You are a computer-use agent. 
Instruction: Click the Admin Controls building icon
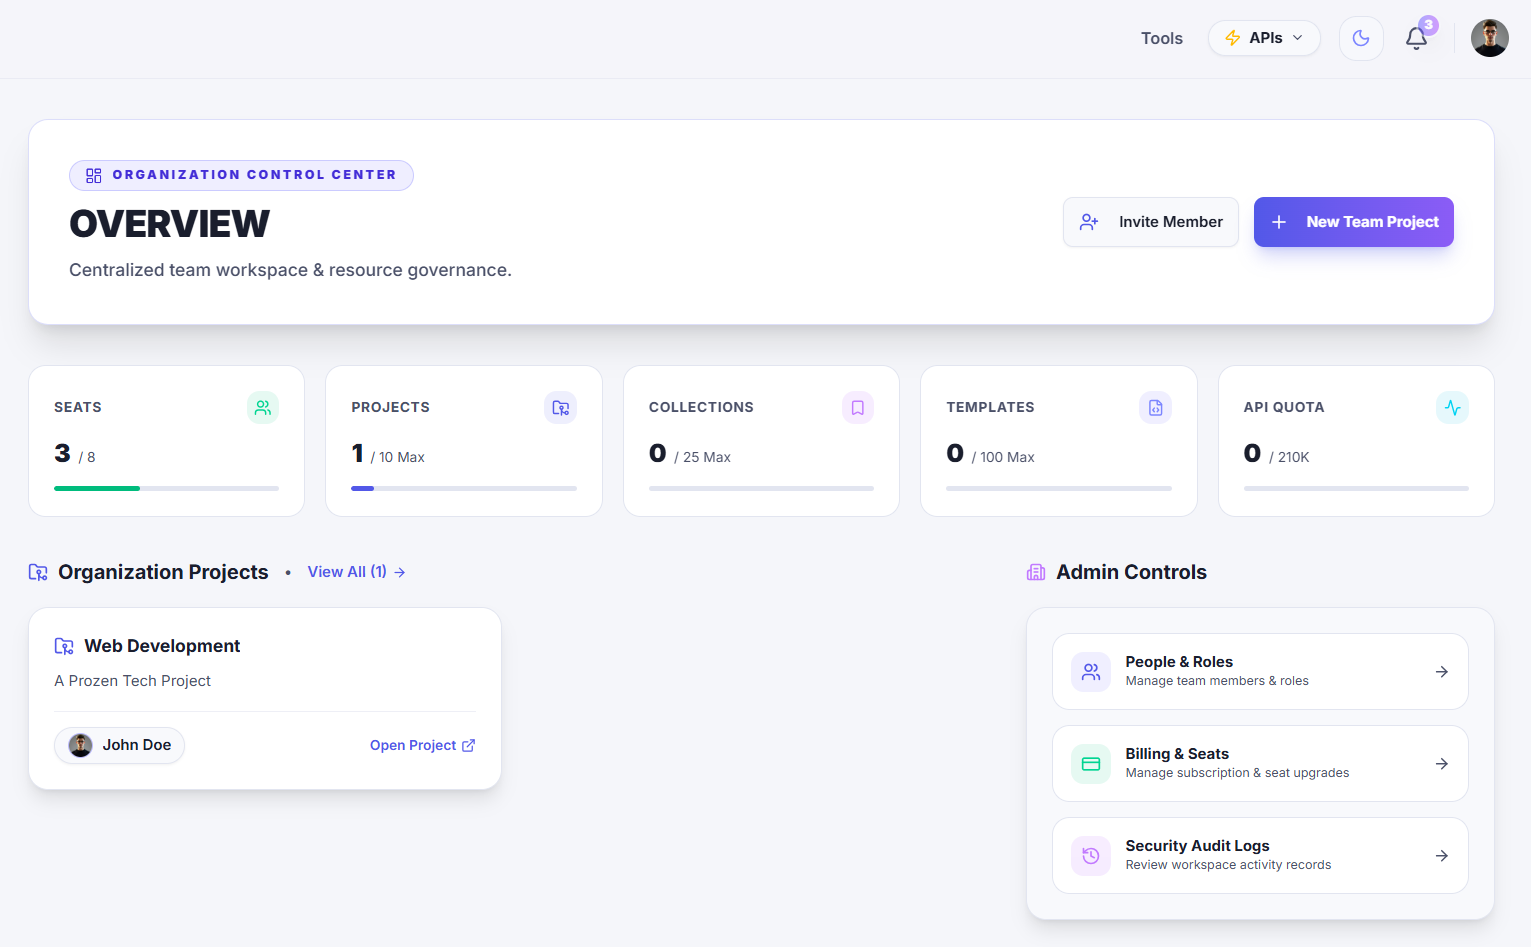tap(1036, 572)
